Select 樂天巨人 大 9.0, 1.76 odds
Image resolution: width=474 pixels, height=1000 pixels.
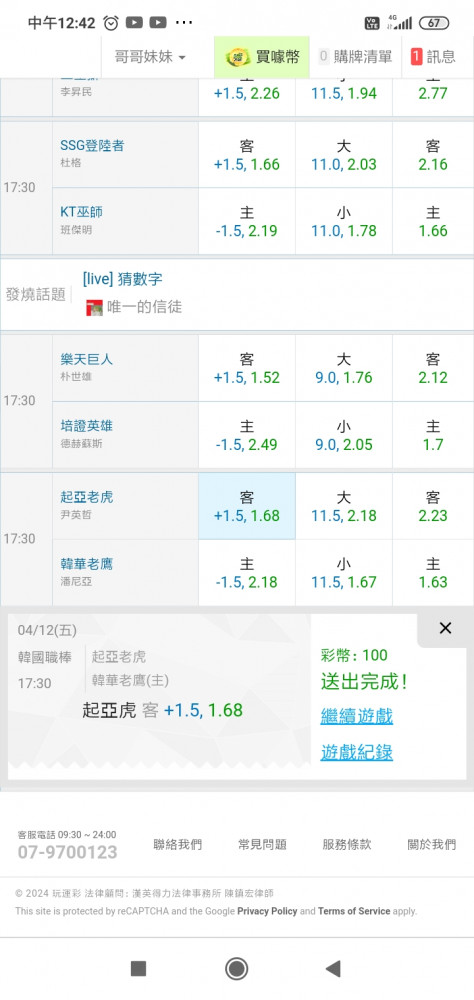tap(344, 368)
